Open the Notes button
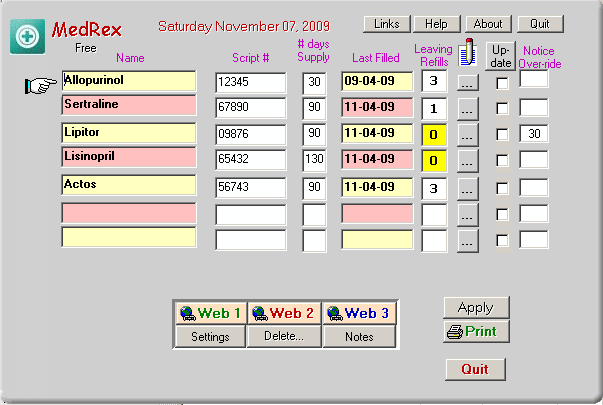603x405 pixels. pos(359,337)
